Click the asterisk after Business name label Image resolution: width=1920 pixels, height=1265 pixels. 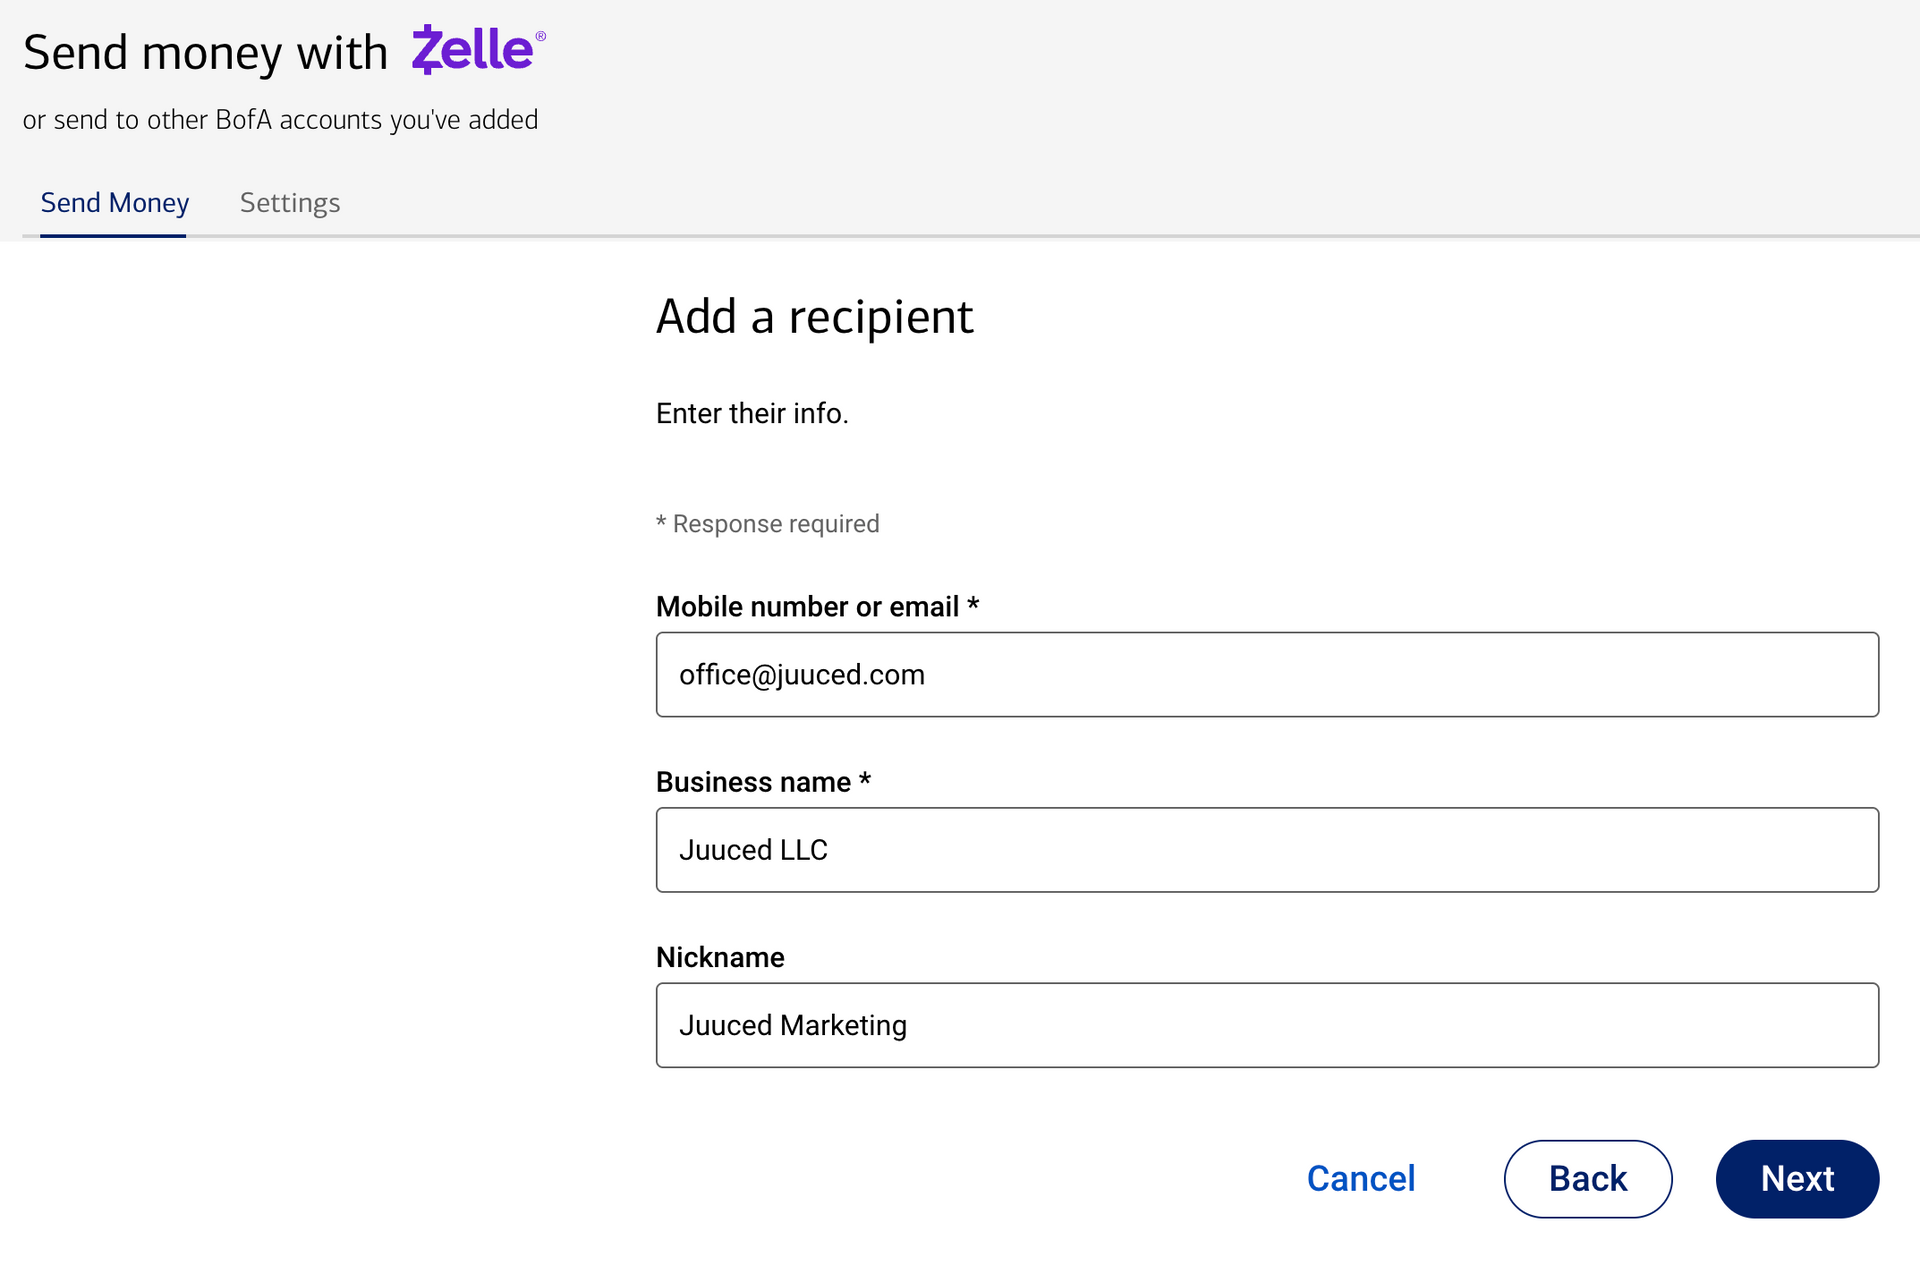point(865,780)
